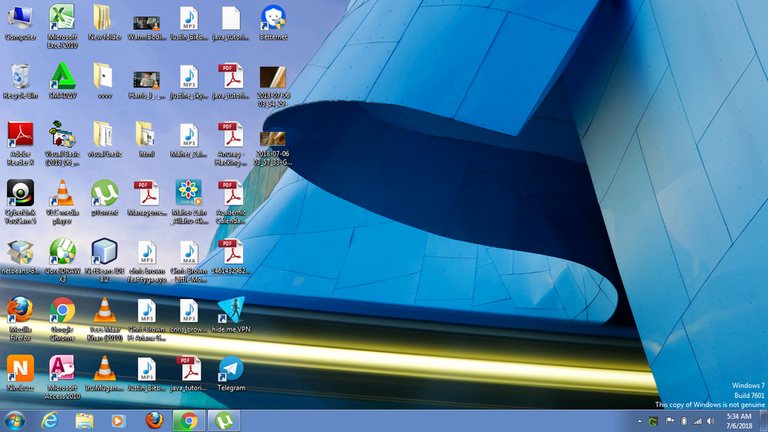Launch Google Chrome from the desktop
The width and height of the screenshot is (768, 432).
pyautogui.click(x=62, y=309)
